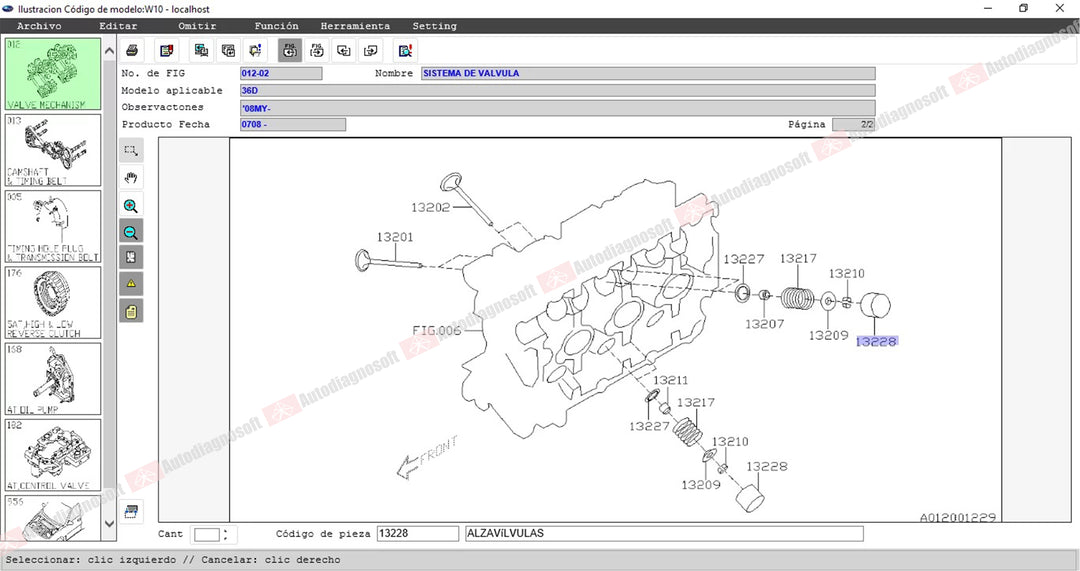Click the search document icon with red exclamation

pos(405,50)
